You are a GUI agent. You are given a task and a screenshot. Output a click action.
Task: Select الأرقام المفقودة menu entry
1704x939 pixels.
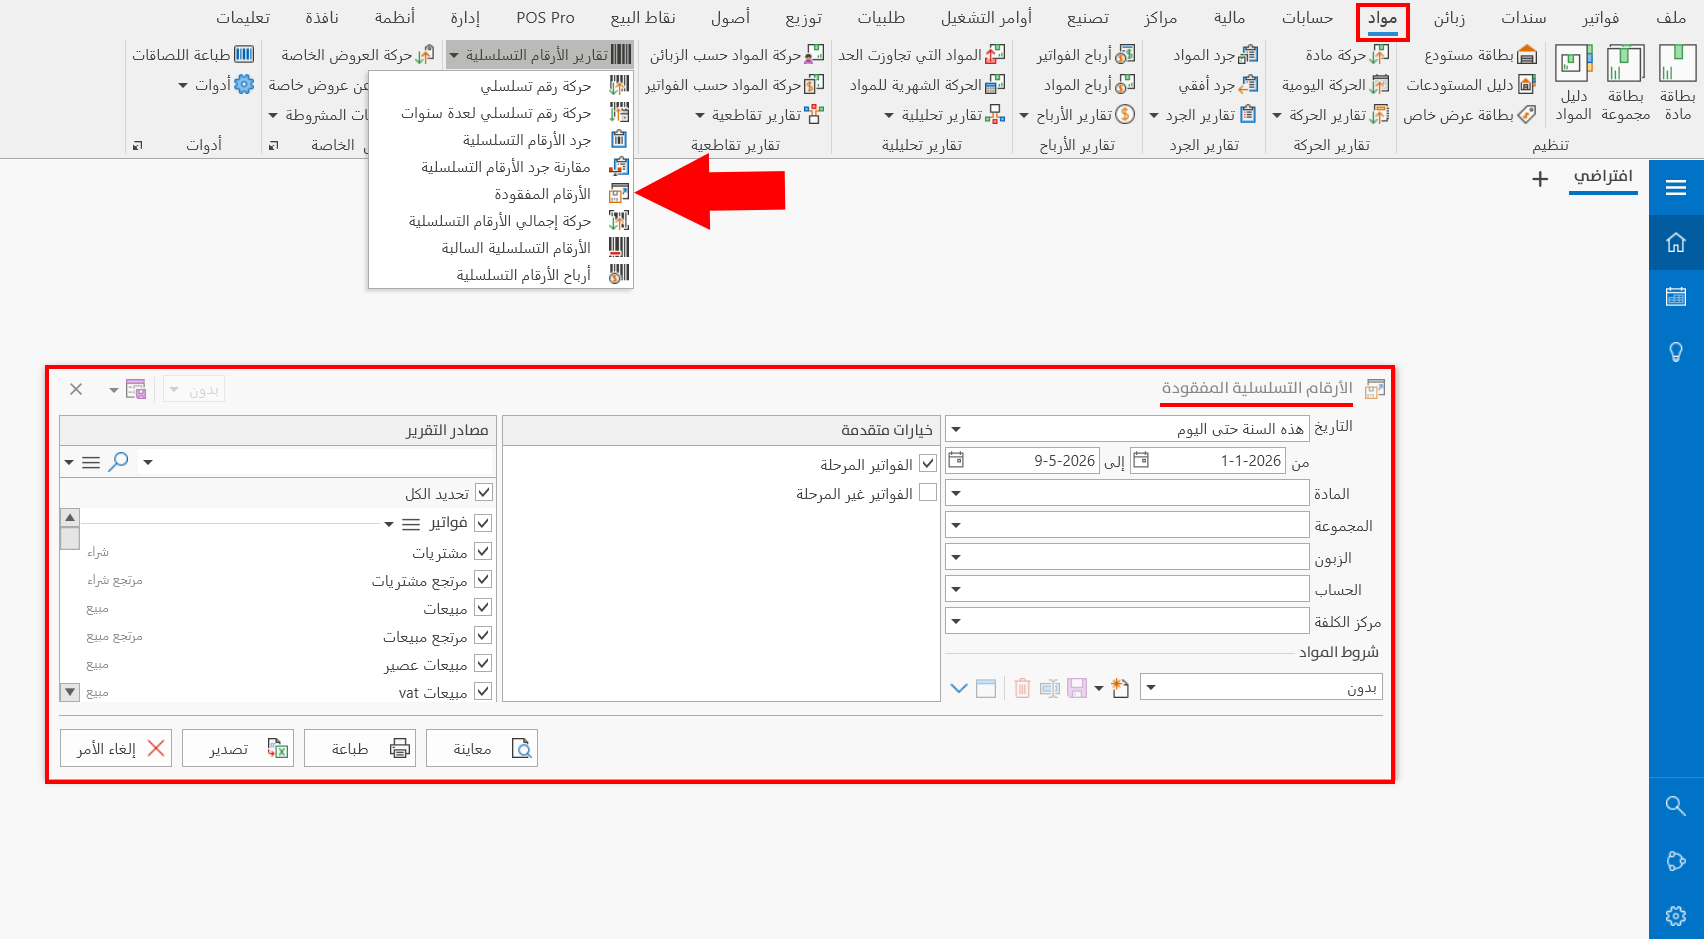[x=501, y=194]
